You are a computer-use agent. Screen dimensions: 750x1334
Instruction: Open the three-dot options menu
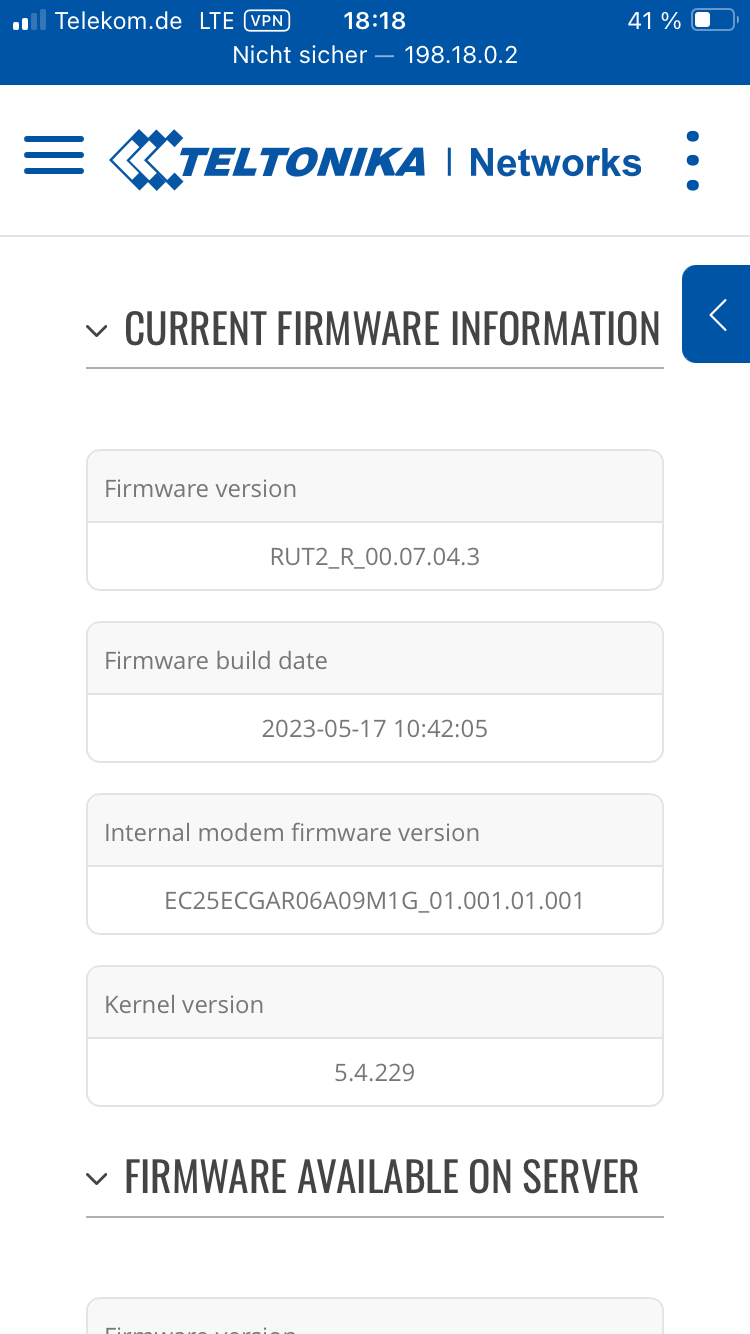pos(693,160)
